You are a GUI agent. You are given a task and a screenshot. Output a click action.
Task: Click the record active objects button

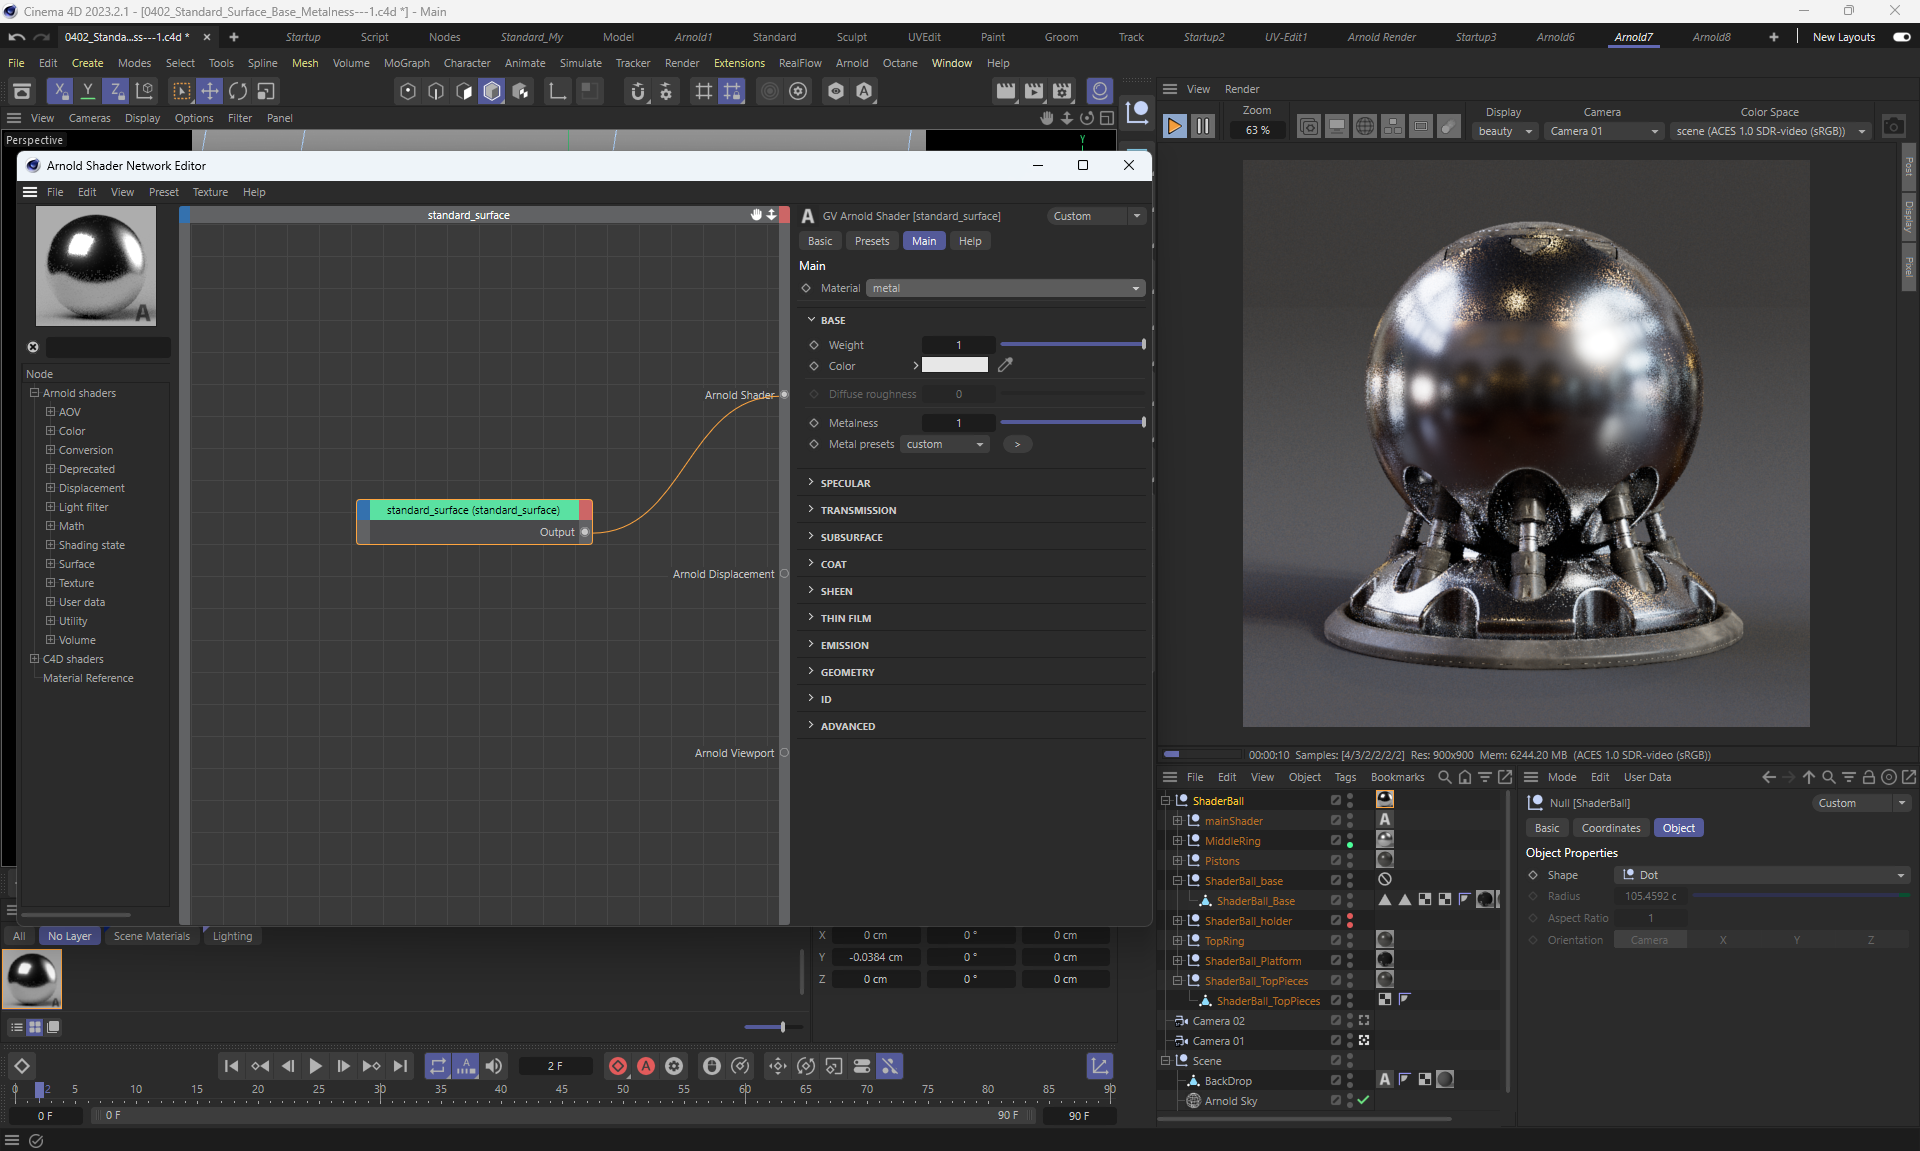click(618, 1066)
